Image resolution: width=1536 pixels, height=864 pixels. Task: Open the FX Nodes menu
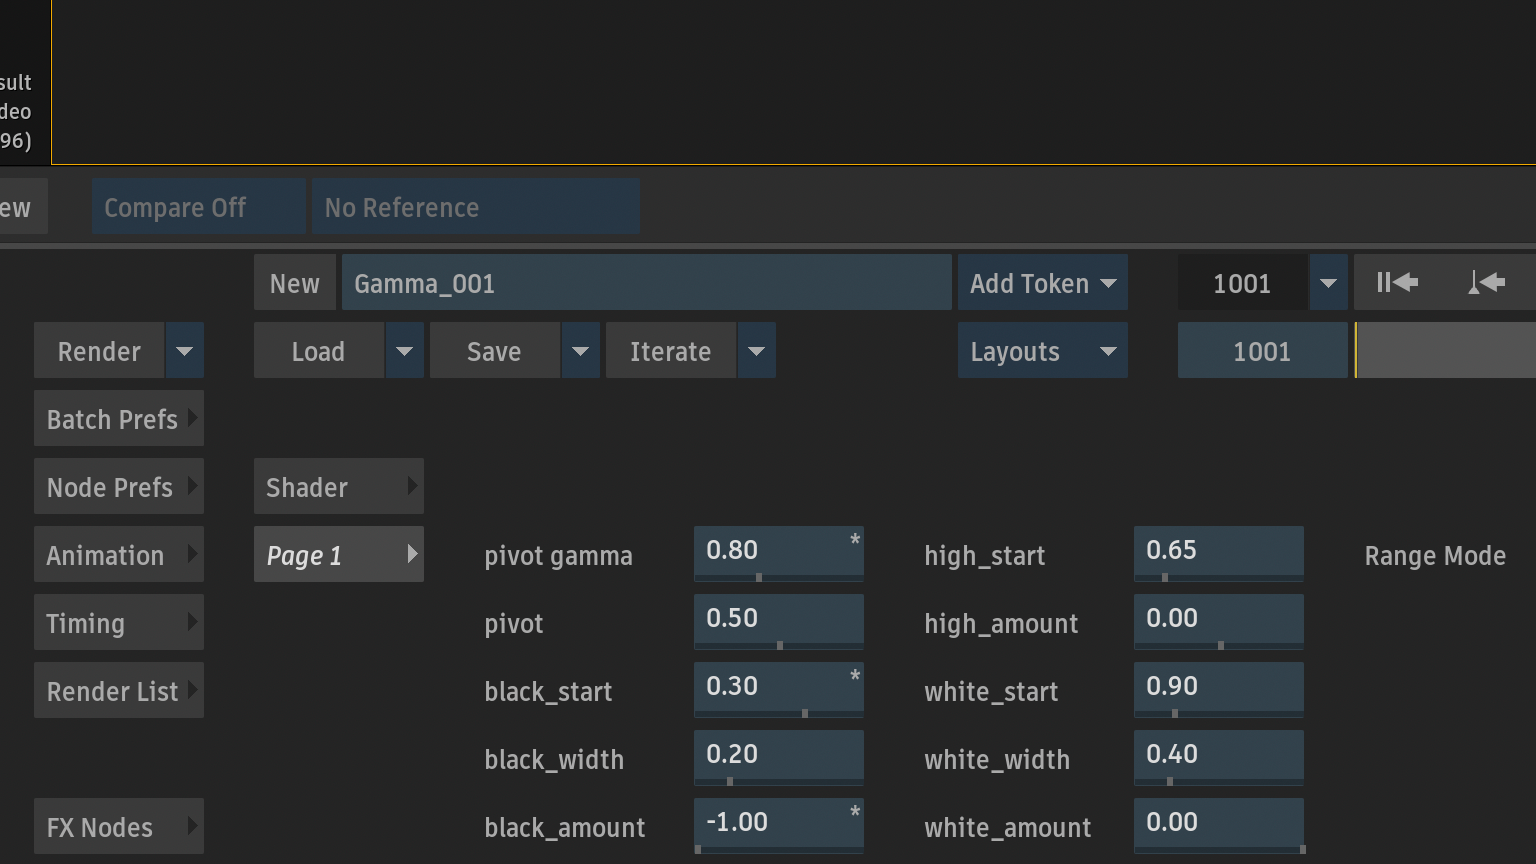tap(119, 827)
